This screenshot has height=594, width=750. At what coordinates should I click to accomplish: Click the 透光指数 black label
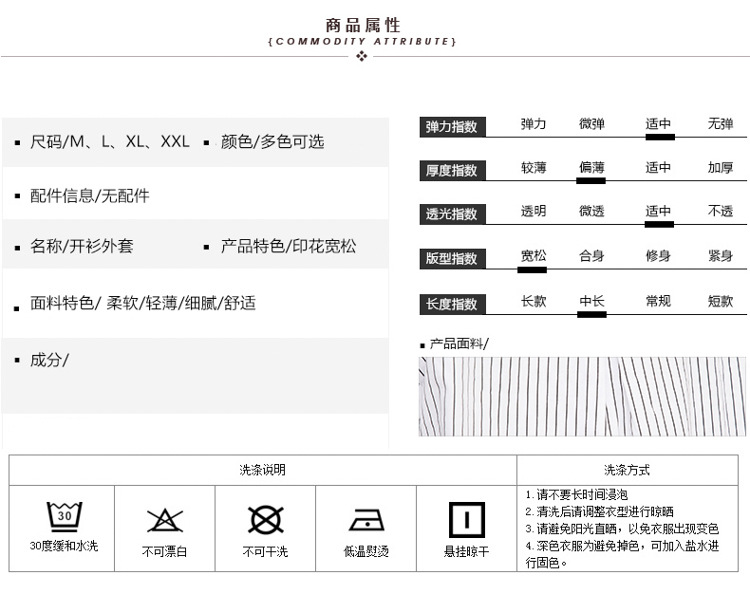click(x=452, y=214)
